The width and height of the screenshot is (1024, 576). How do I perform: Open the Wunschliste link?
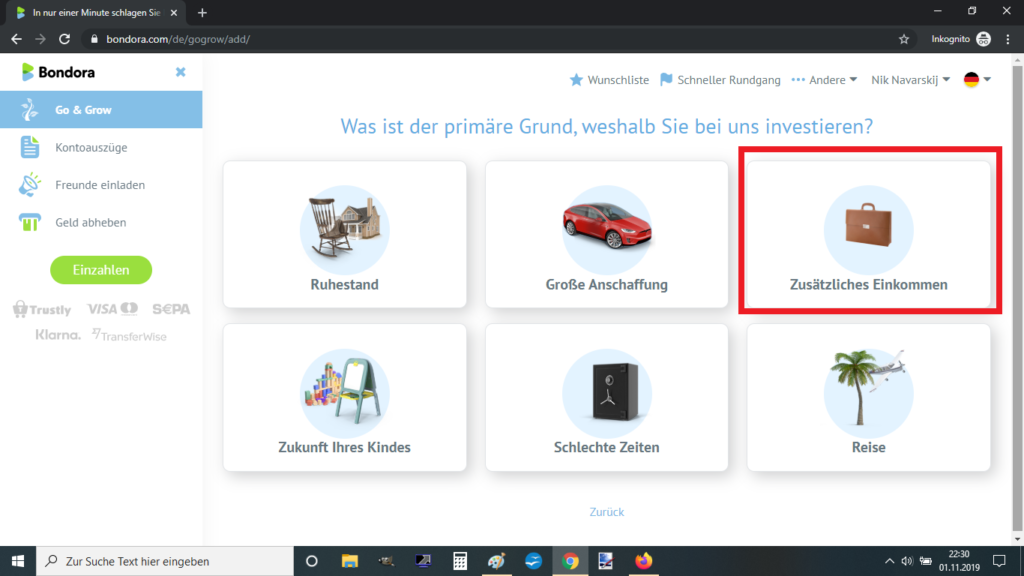pyautogui.click(x=609, y=80)
